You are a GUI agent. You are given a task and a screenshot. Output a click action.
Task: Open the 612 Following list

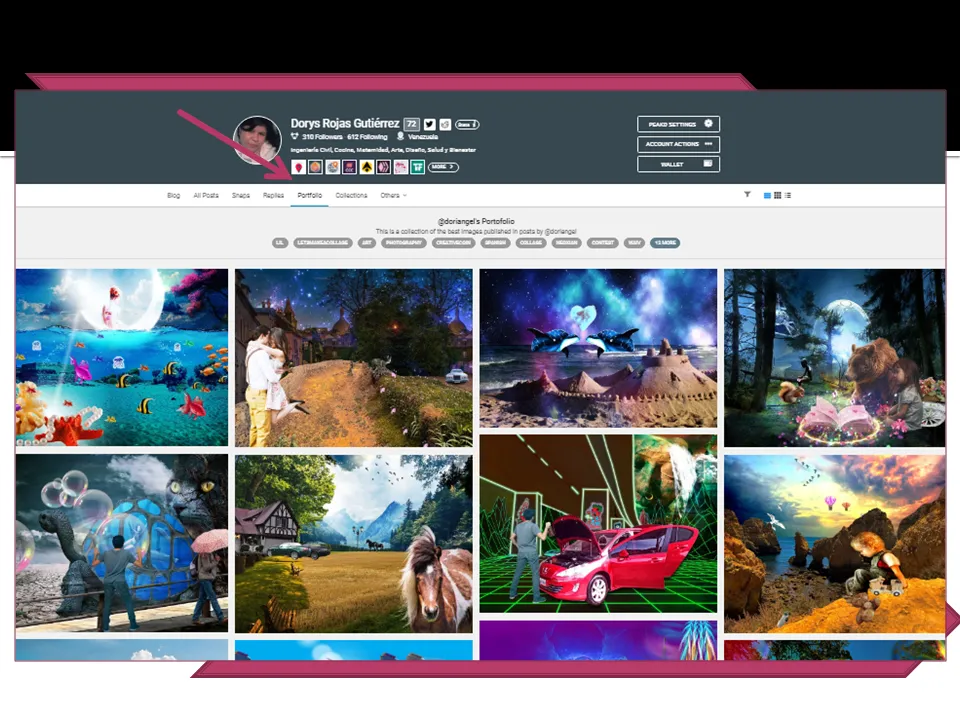367,137
